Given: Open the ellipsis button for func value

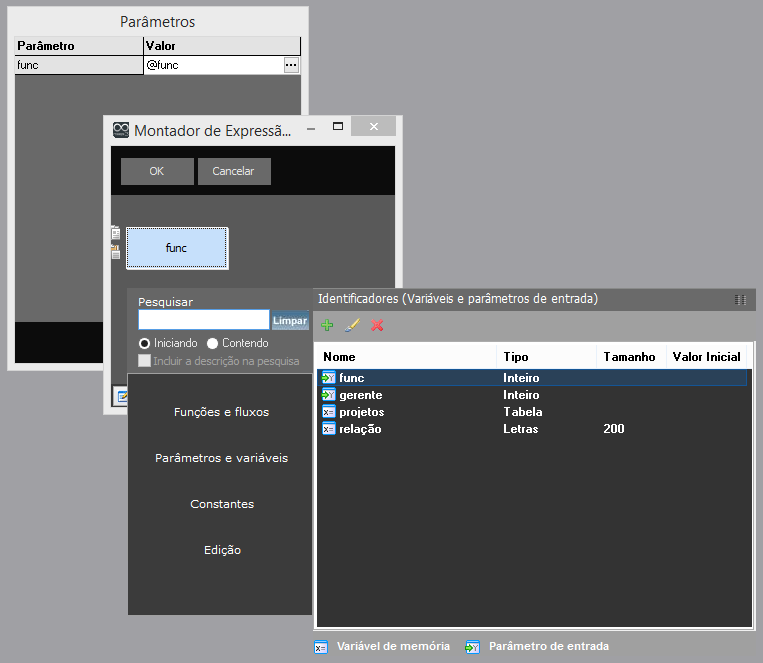Looking at the screenshot, I should point(291,65).
